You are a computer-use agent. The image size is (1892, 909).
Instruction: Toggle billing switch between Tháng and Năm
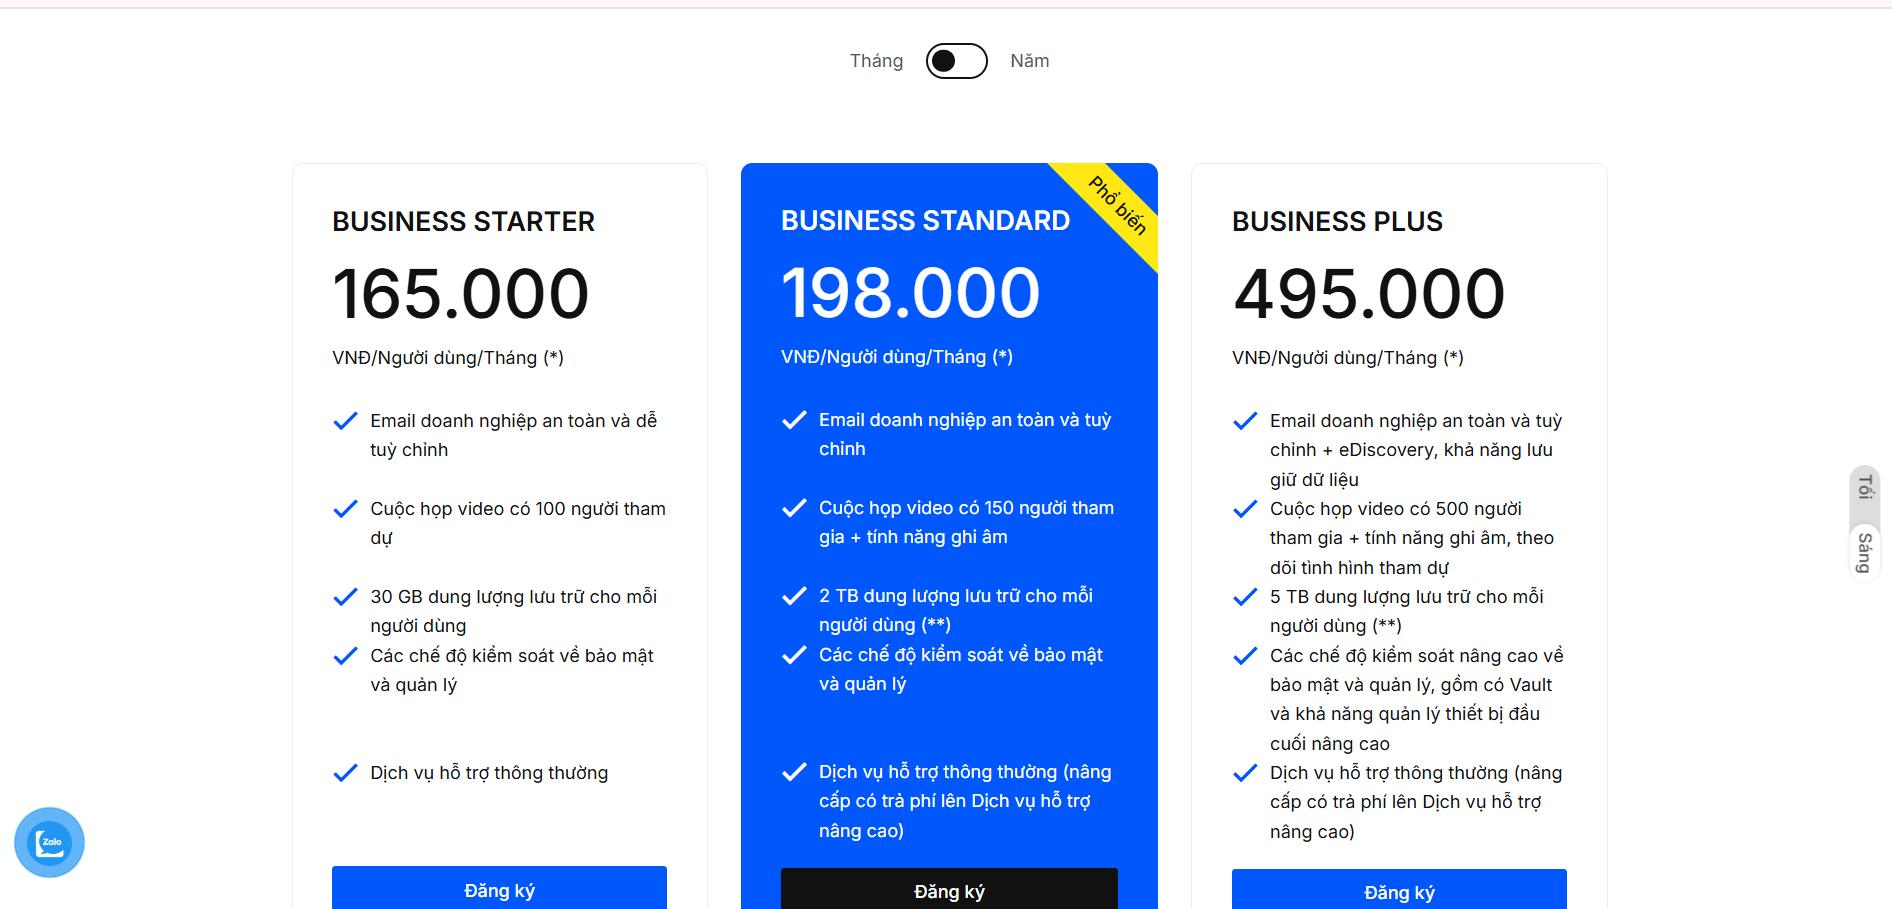click(956, 61)
